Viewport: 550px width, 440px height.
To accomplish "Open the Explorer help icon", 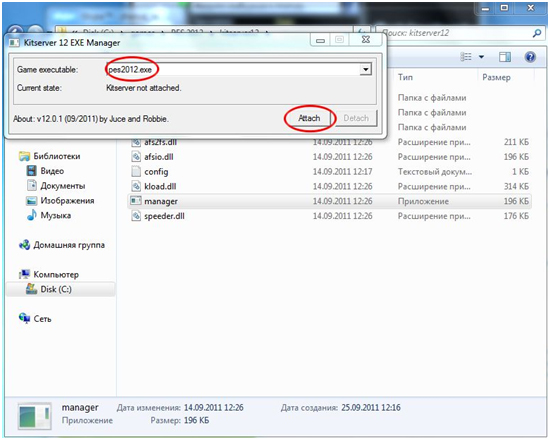I will [x=530, y=57].
